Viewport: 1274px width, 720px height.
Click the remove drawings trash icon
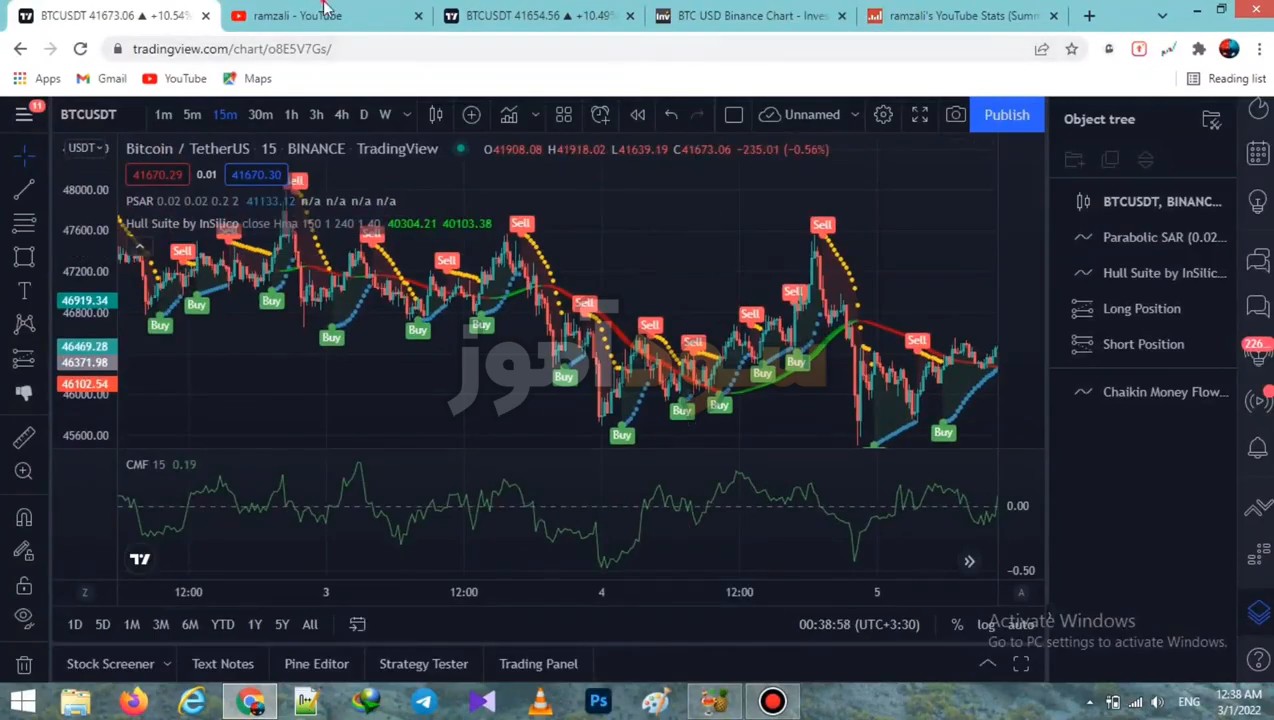24,664
